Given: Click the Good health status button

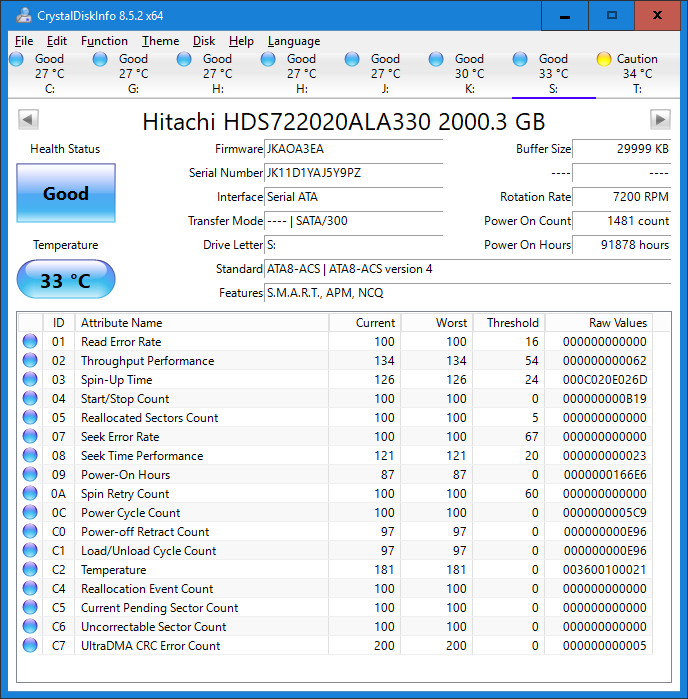Looking at the screenshot, I should (66, 193).
